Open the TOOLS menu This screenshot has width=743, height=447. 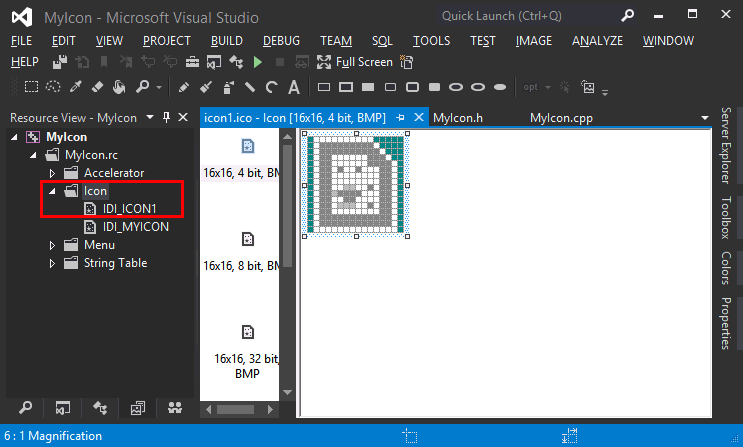coord(431,41)
